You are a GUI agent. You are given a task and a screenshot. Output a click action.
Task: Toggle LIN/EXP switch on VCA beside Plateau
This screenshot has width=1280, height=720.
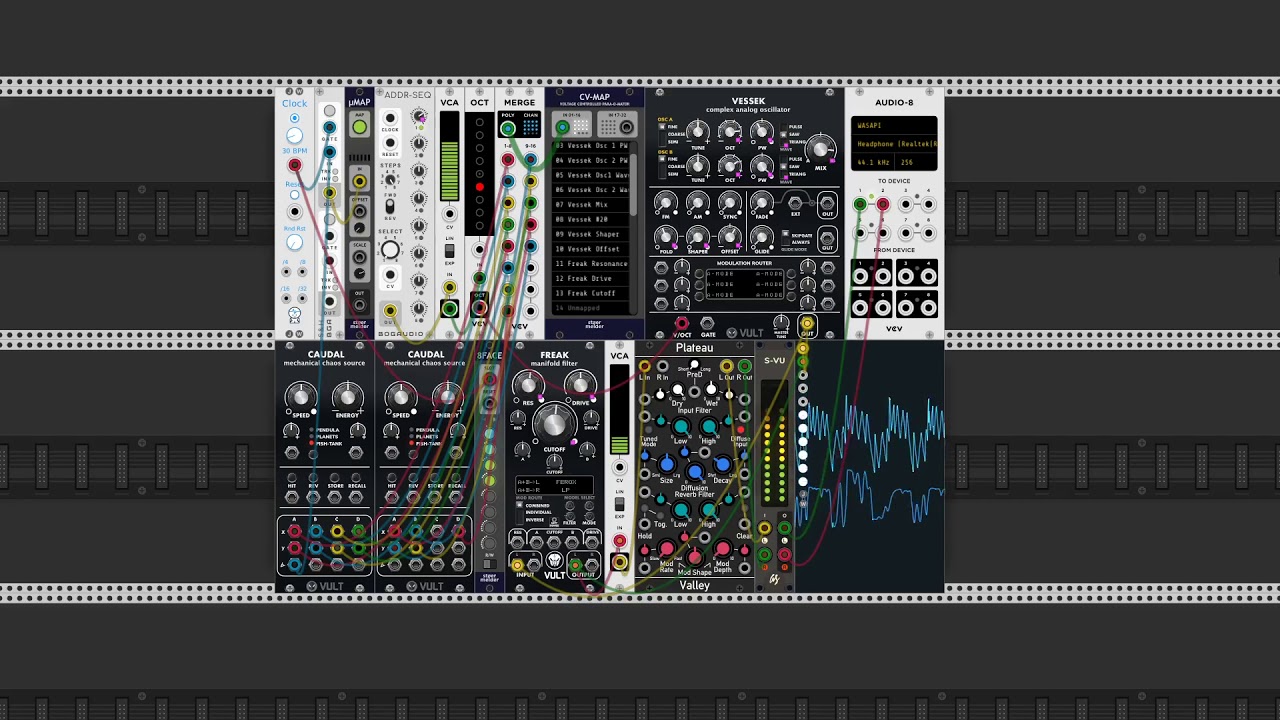[619, 502]
